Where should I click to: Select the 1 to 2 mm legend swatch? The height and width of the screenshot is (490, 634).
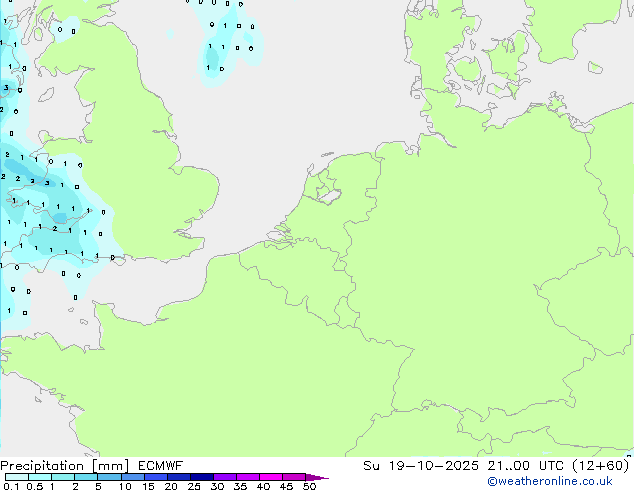click(63, 477)
